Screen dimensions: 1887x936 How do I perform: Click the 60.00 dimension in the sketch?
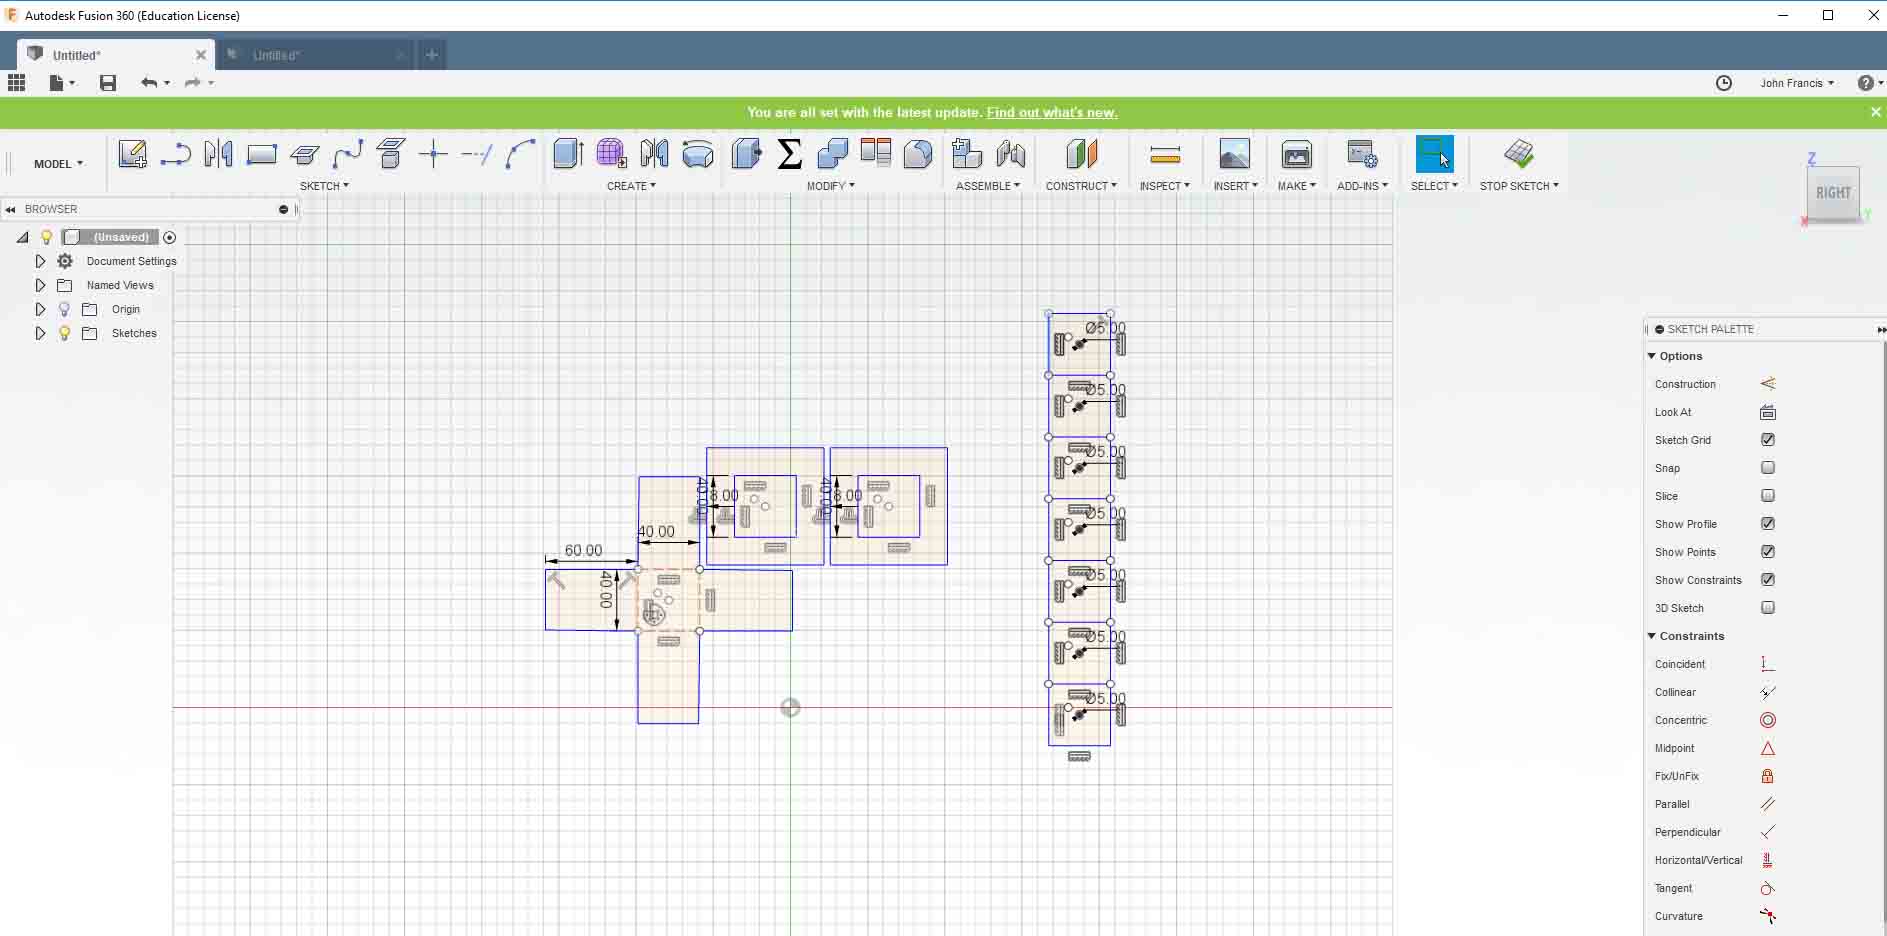coord(583,550)
